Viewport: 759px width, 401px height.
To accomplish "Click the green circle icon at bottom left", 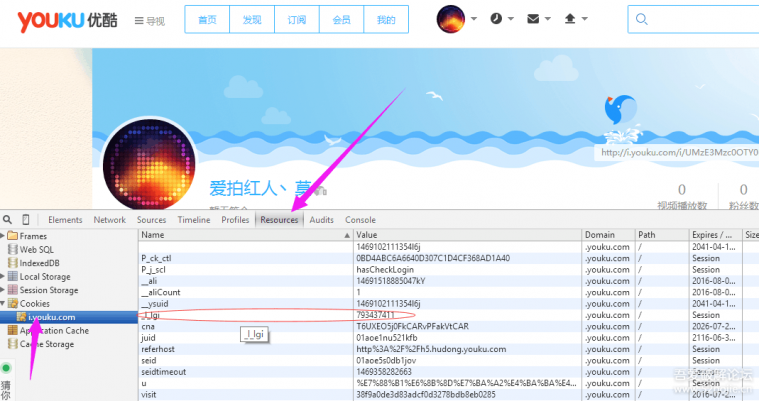I will 6,368.
